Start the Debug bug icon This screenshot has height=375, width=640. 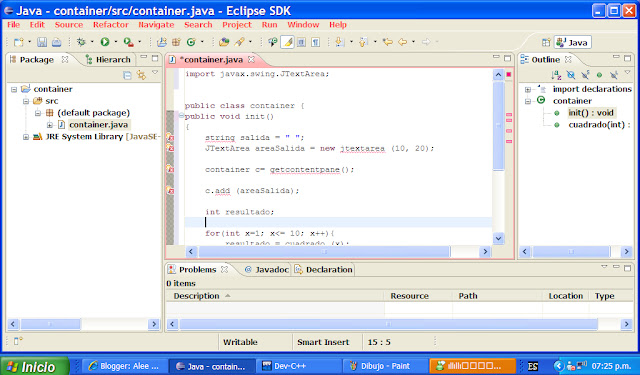(x=81, y=42)
